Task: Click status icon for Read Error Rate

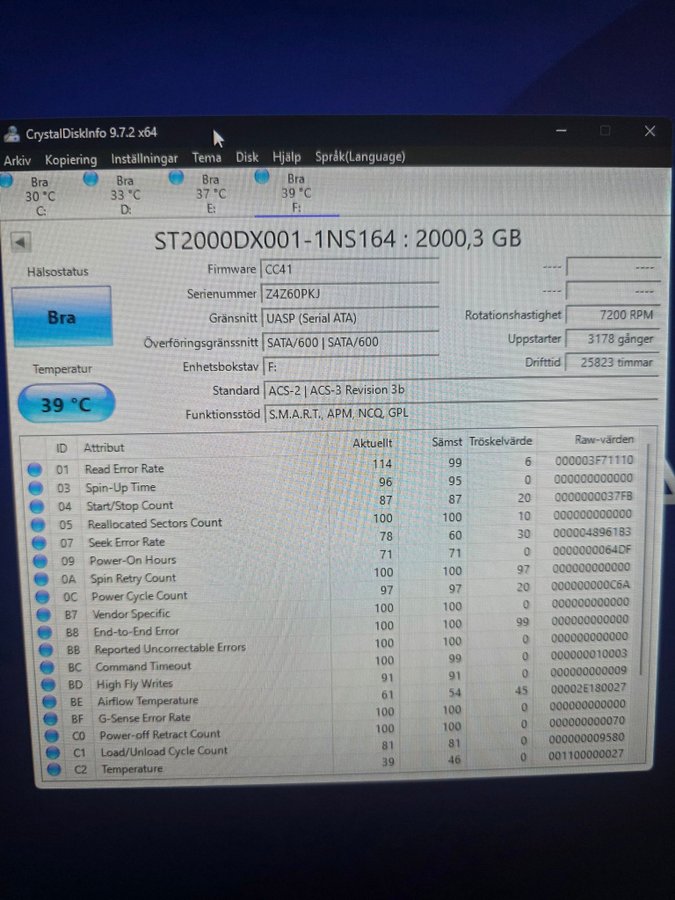Action: tap(36, 469)
